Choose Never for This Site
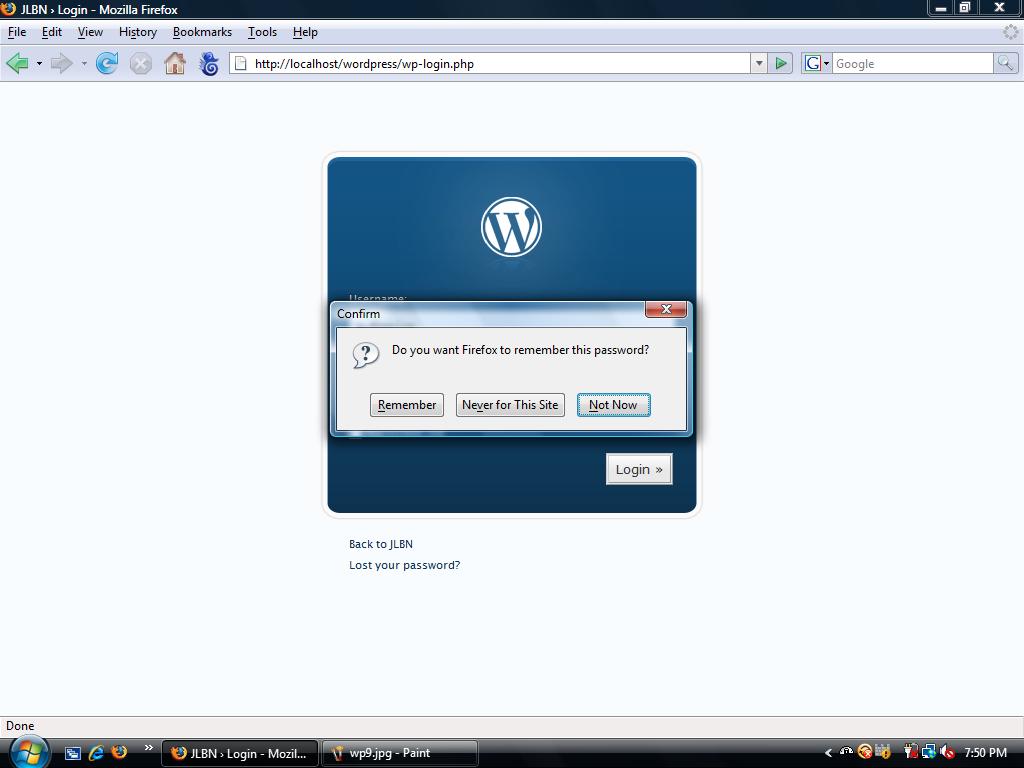The image size is (1024, 768). pos(510,405)
